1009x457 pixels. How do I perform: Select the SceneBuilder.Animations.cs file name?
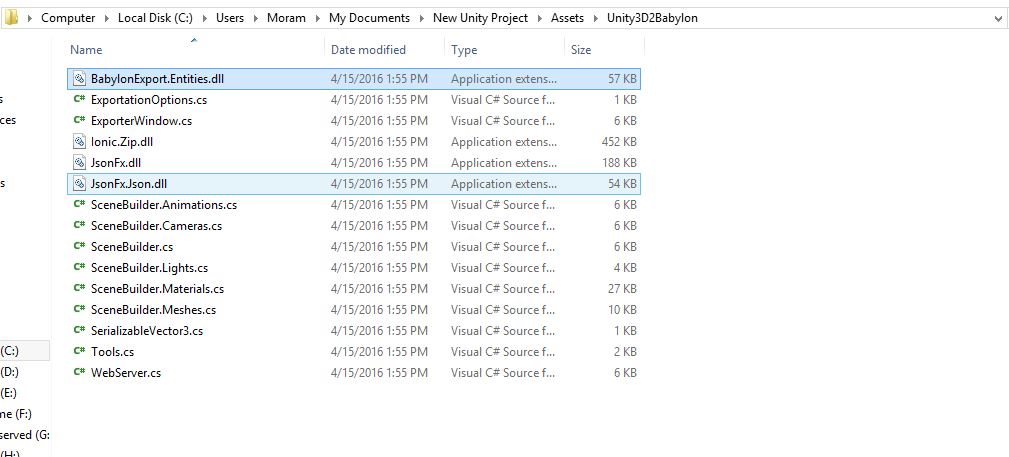click(x=164, y=205)
